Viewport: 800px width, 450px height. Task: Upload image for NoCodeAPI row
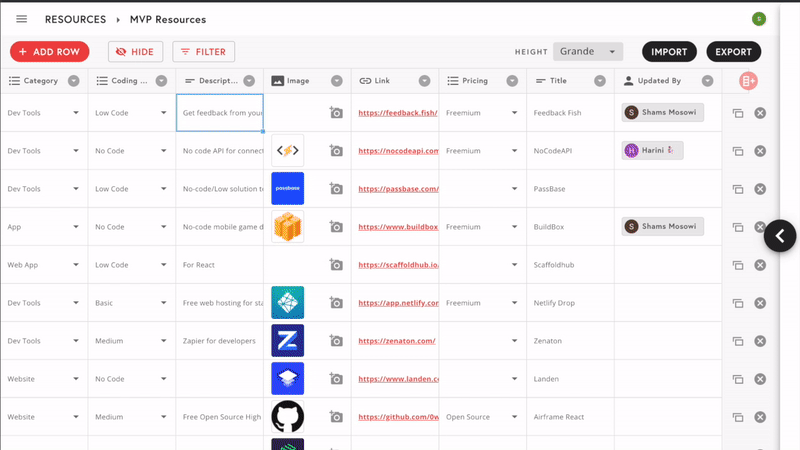coord(336,151)
